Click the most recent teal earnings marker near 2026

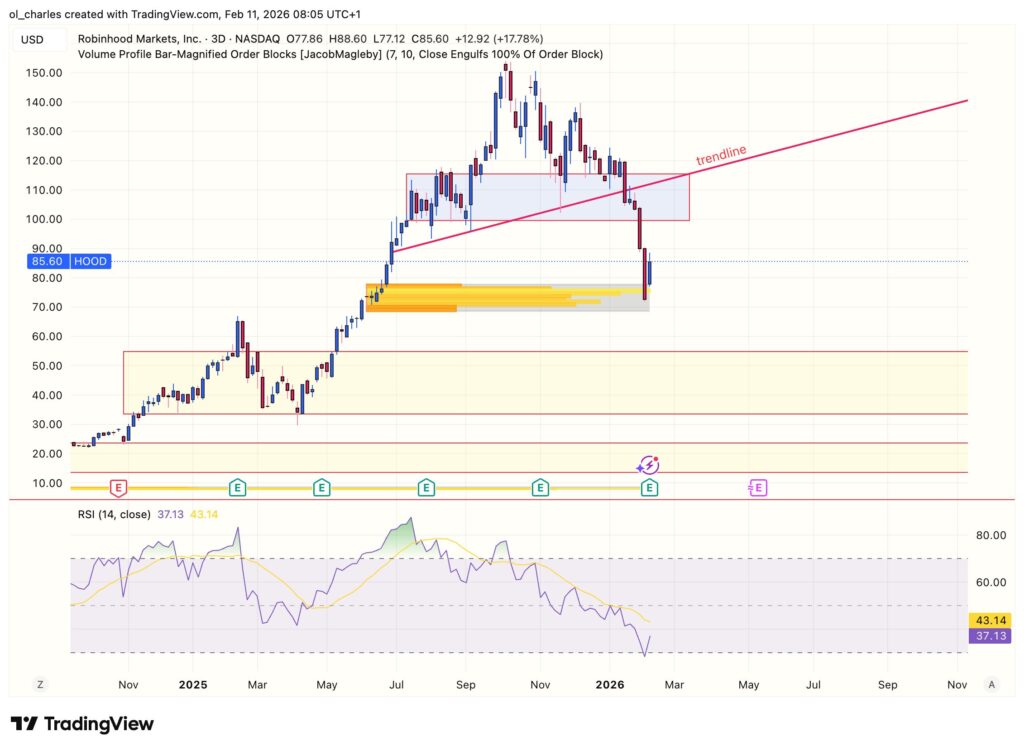click(x=648, y=488)
